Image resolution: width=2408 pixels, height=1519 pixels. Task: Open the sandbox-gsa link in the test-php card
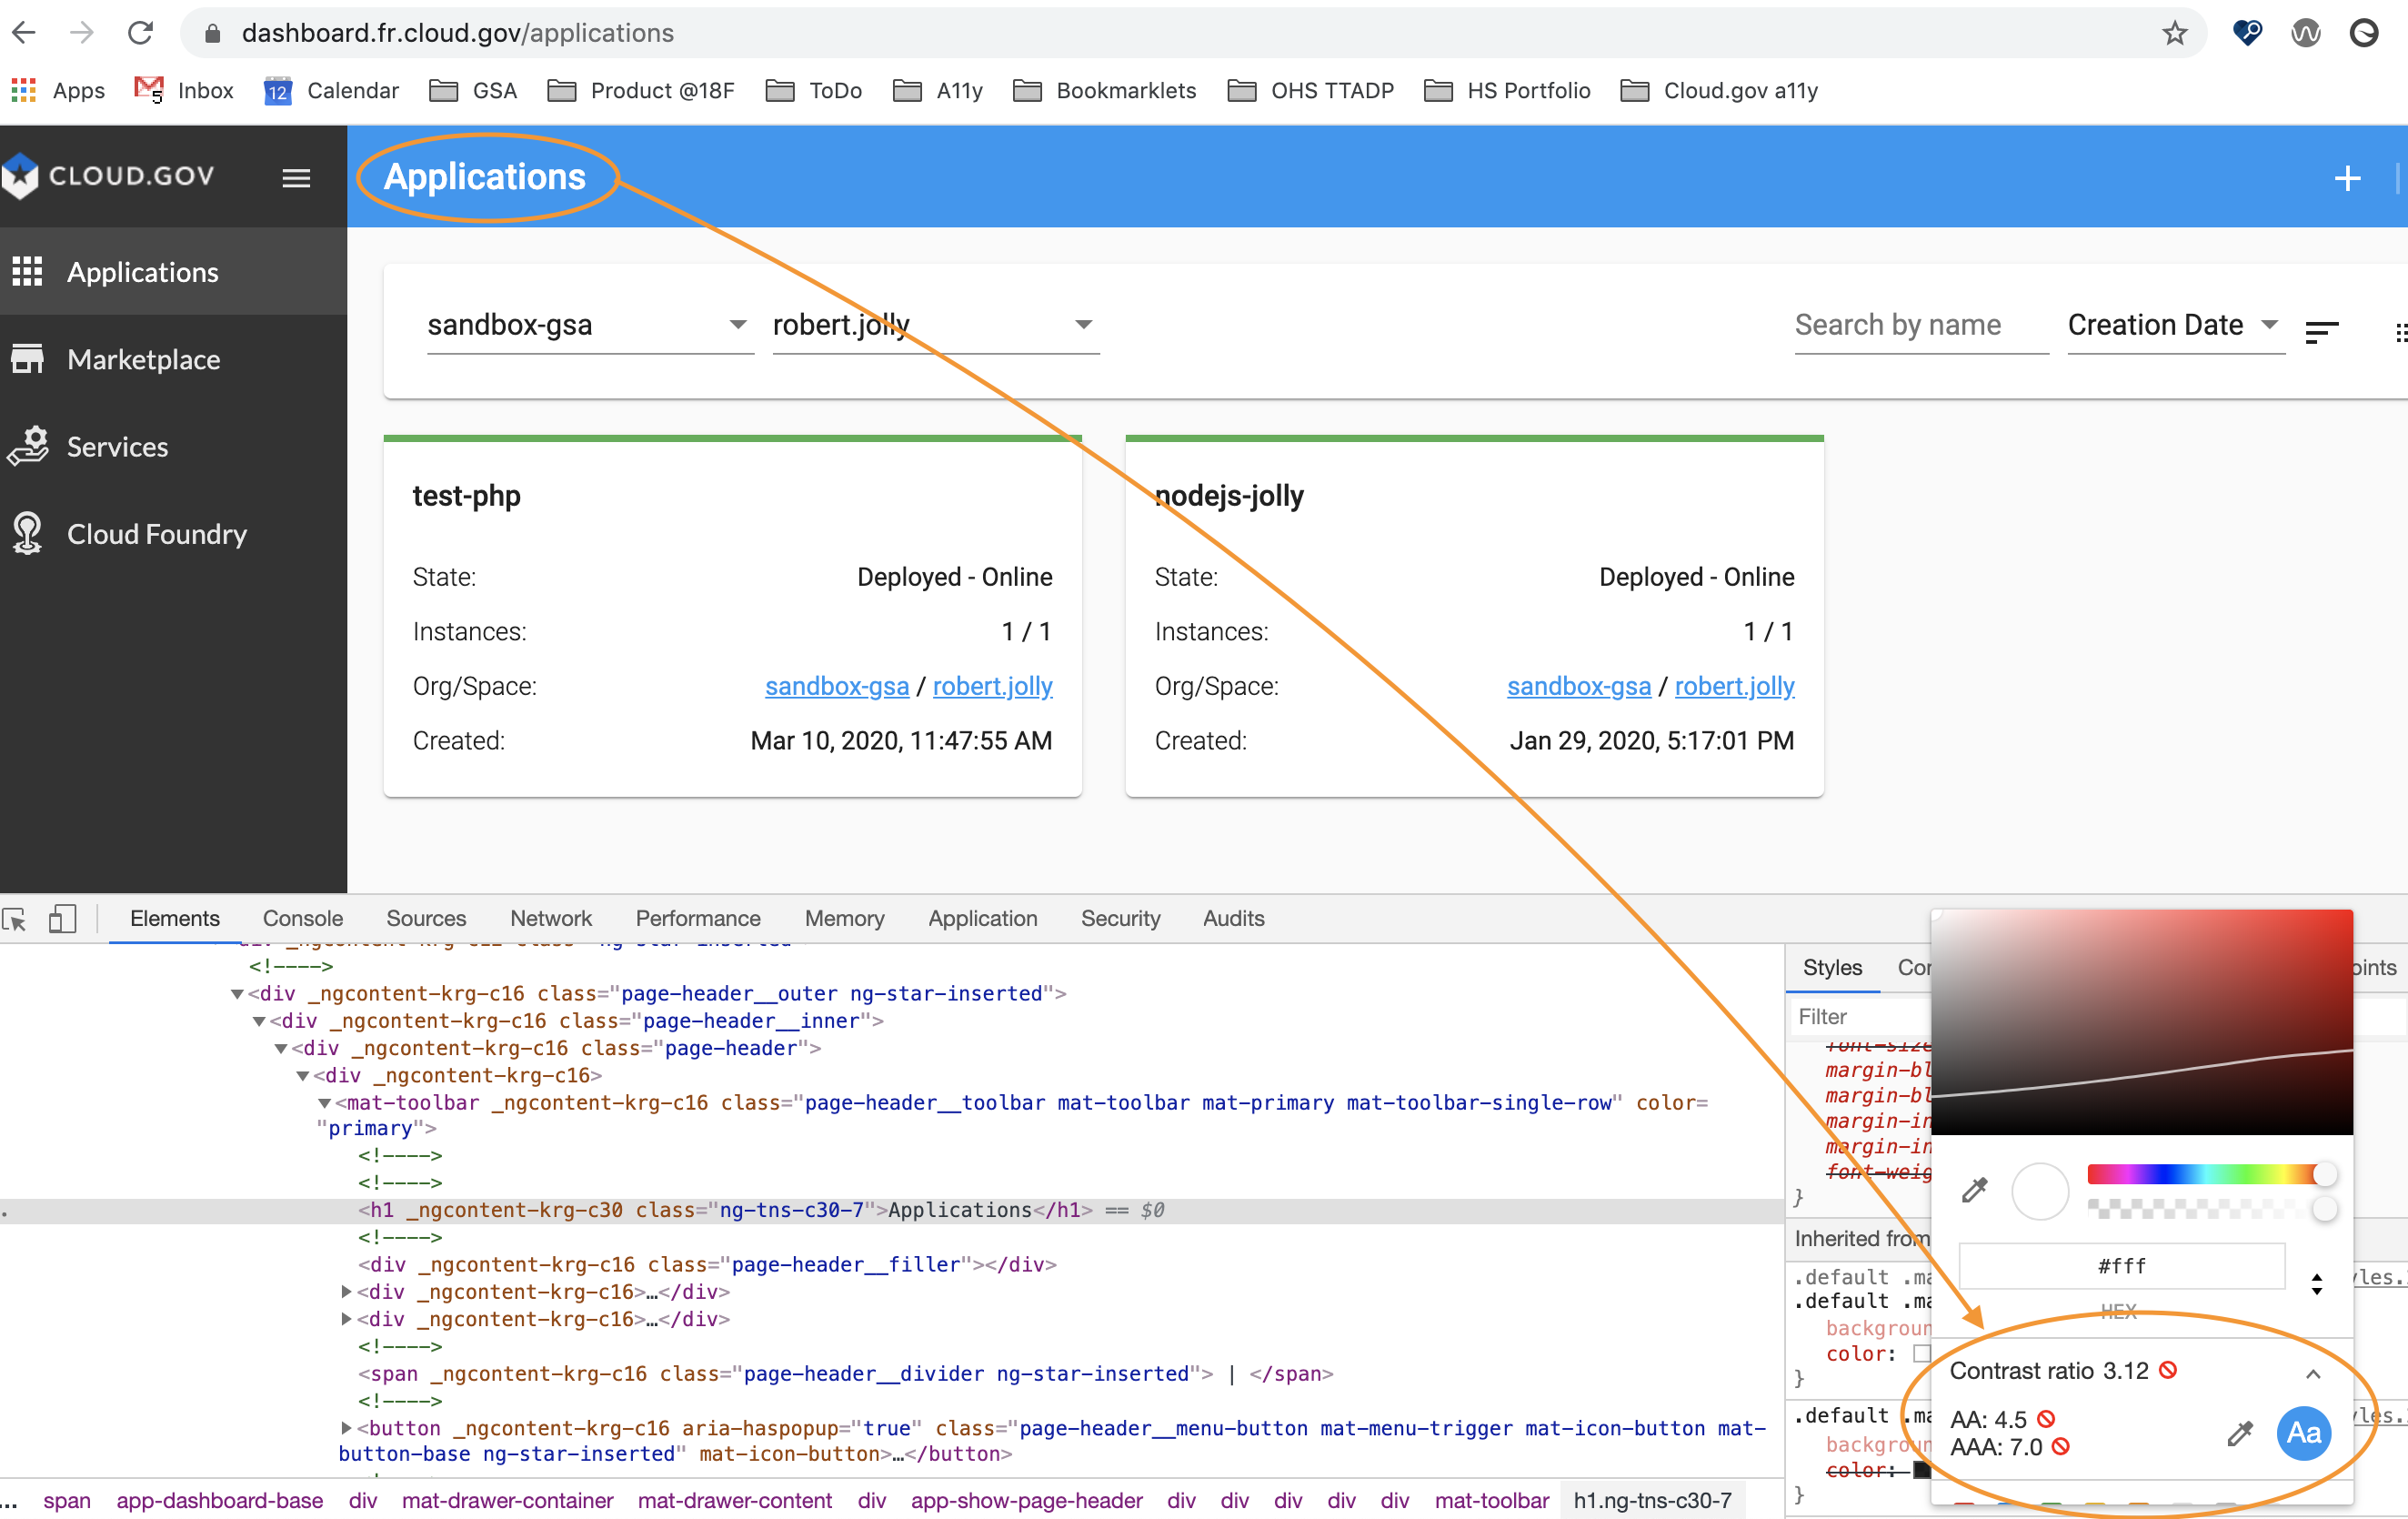837,686
